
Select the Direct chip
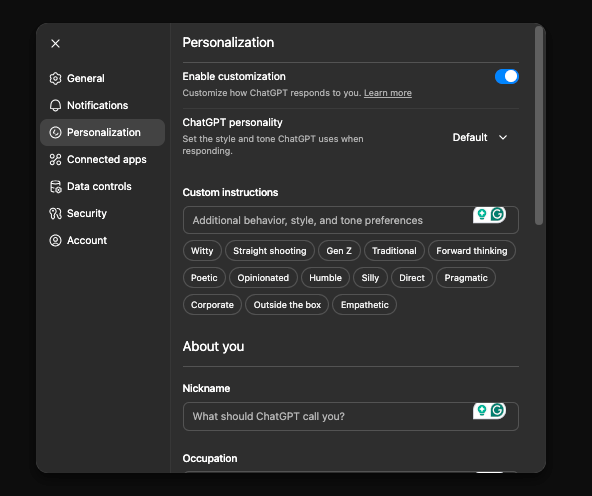(412, 278)
